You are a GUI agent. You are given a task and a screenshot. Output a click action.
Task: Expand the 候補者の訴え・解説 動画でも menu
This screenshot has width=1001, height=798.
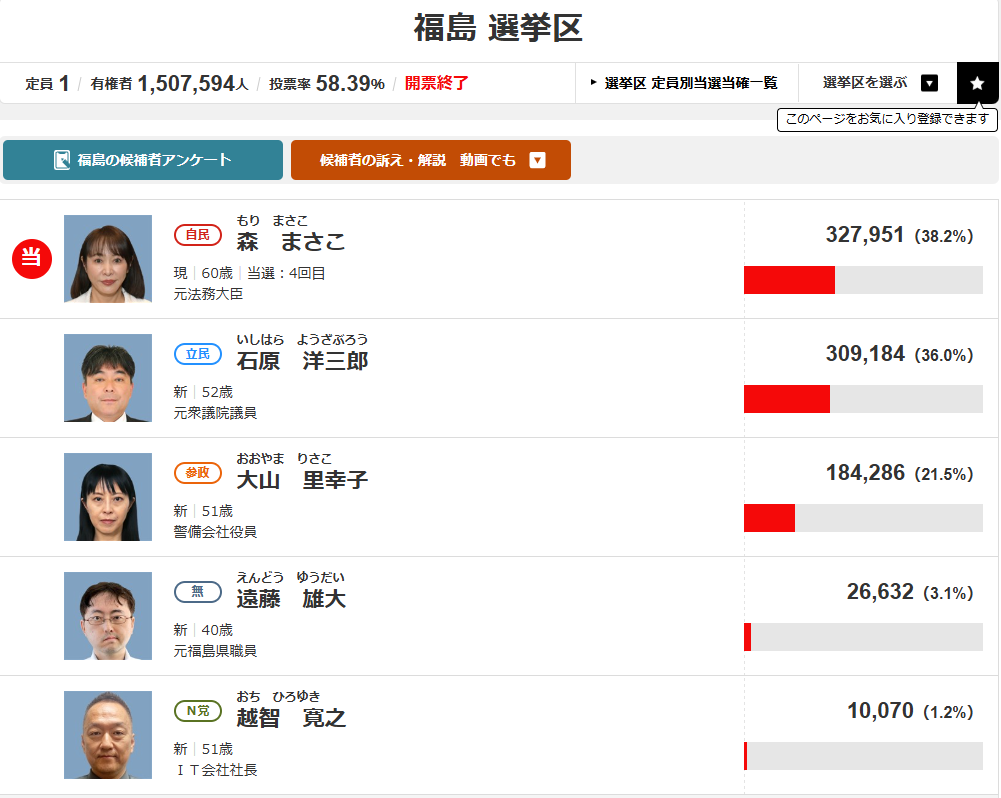(x=537, y=160)
